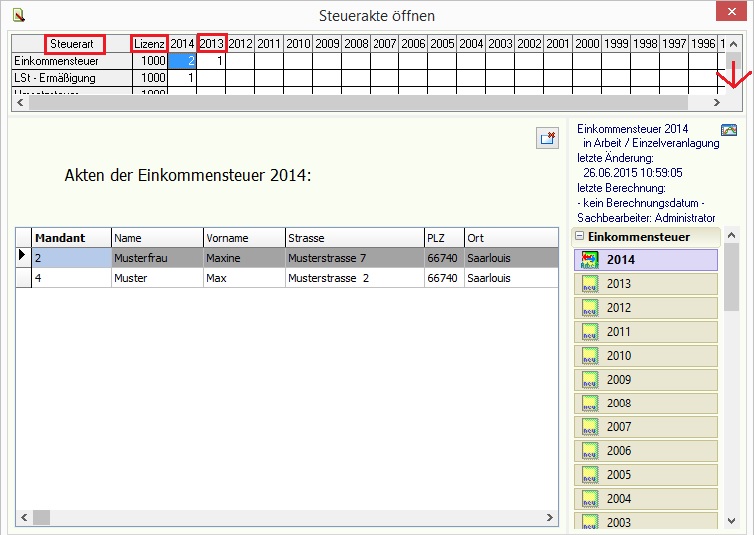Select the 2013 column header
754x535 pixels.
(211, 44)
